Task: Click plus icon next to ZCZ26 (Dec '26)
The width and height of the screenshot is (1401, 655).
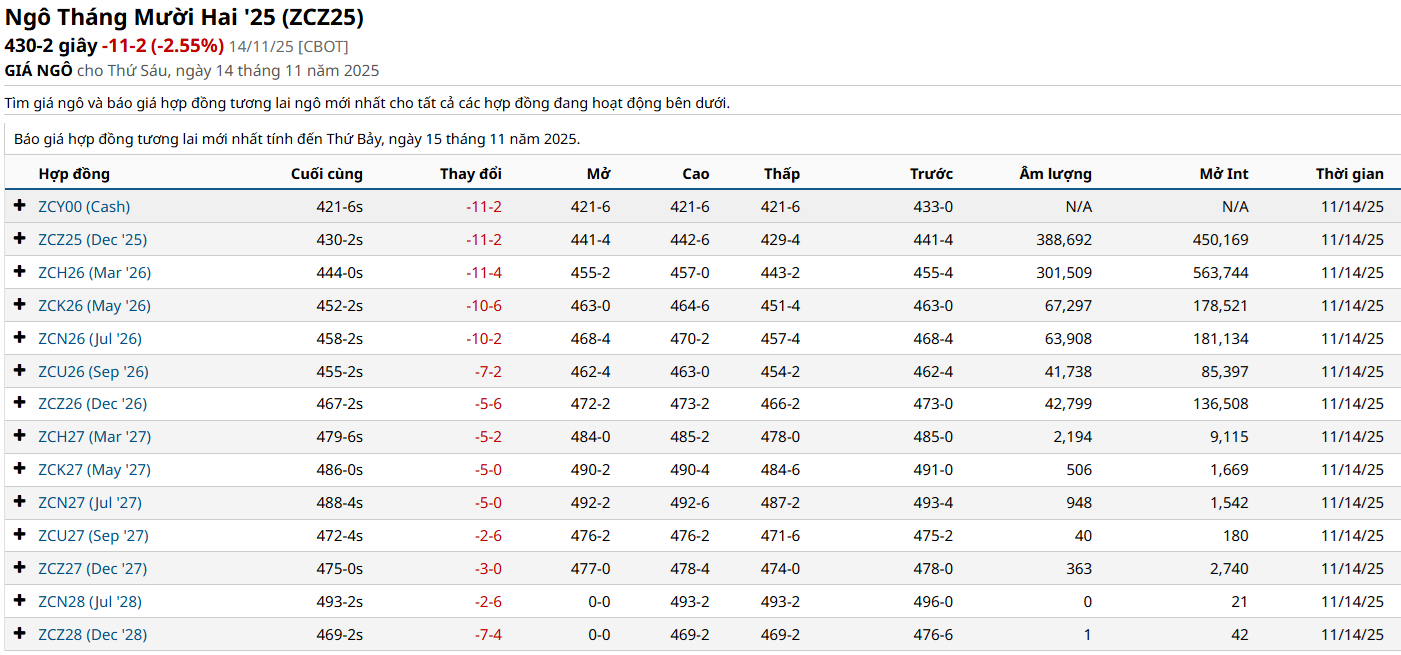Action: pyautogui.click(x=19, y=403)
